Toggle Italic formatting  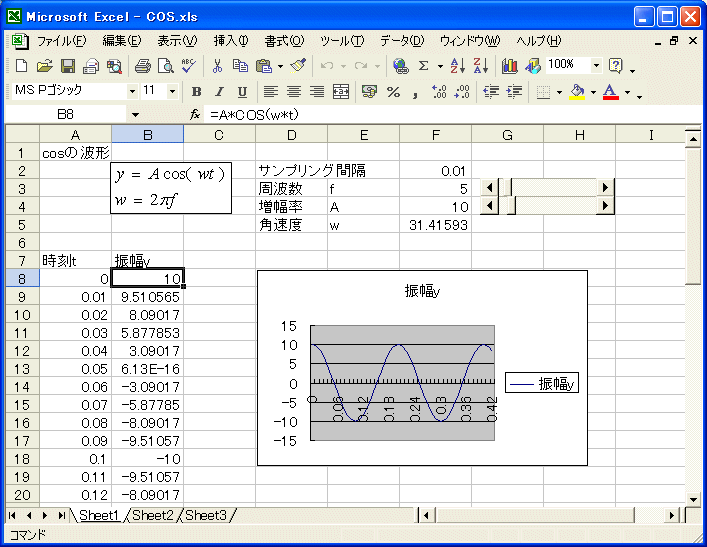point(219,92)
